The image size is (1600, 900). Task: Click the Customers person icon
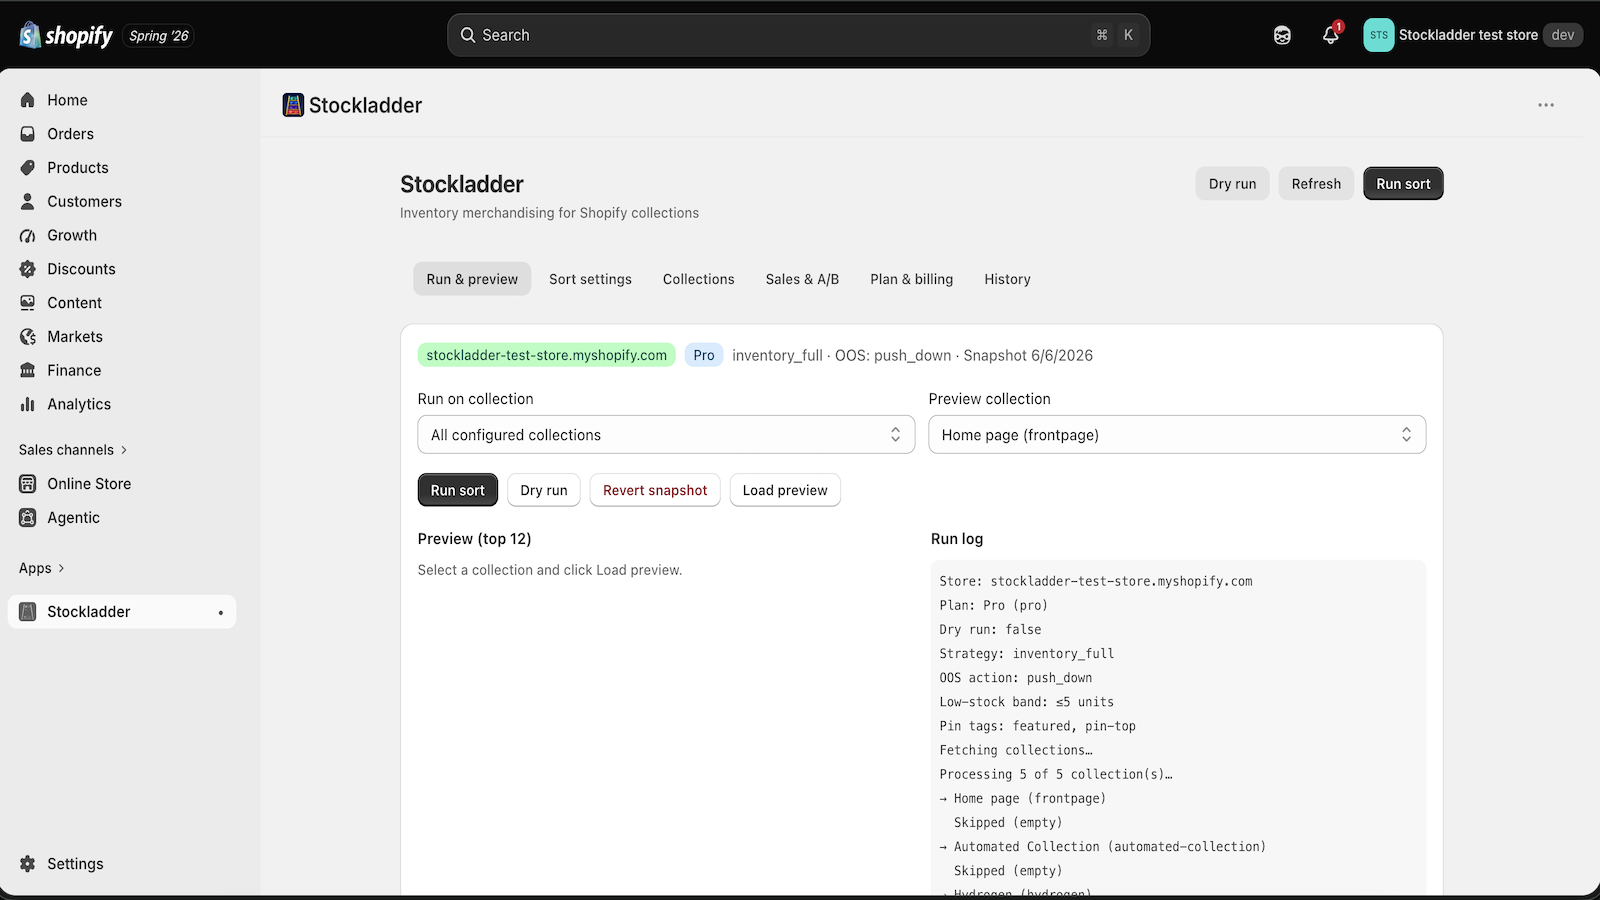28,201
